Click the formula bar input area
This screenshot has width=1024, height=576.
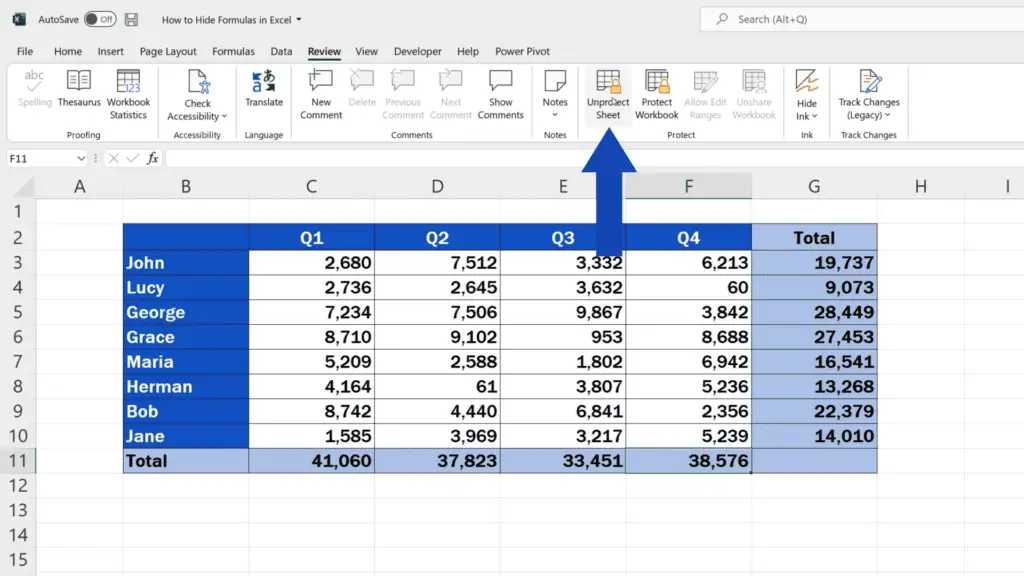(x=594, y=158)
